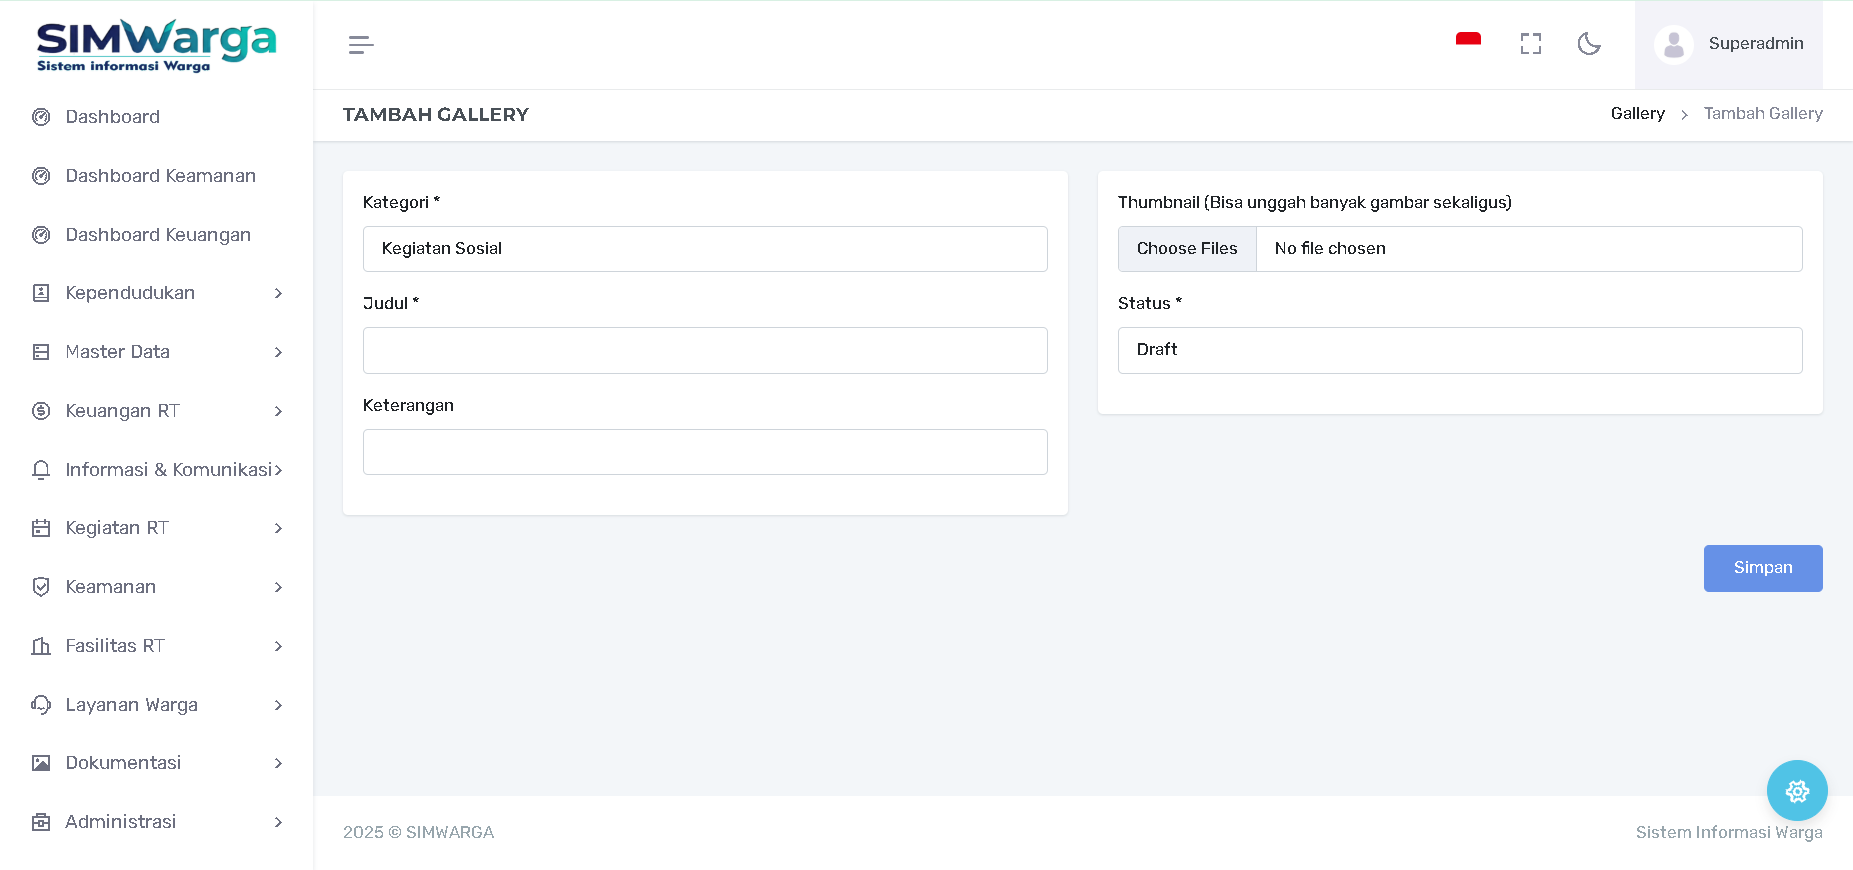The width and height of the screenshot is (1853, 870).
Task: Open the Indonesian flag language selector
Action: [x=1468, y=42]
